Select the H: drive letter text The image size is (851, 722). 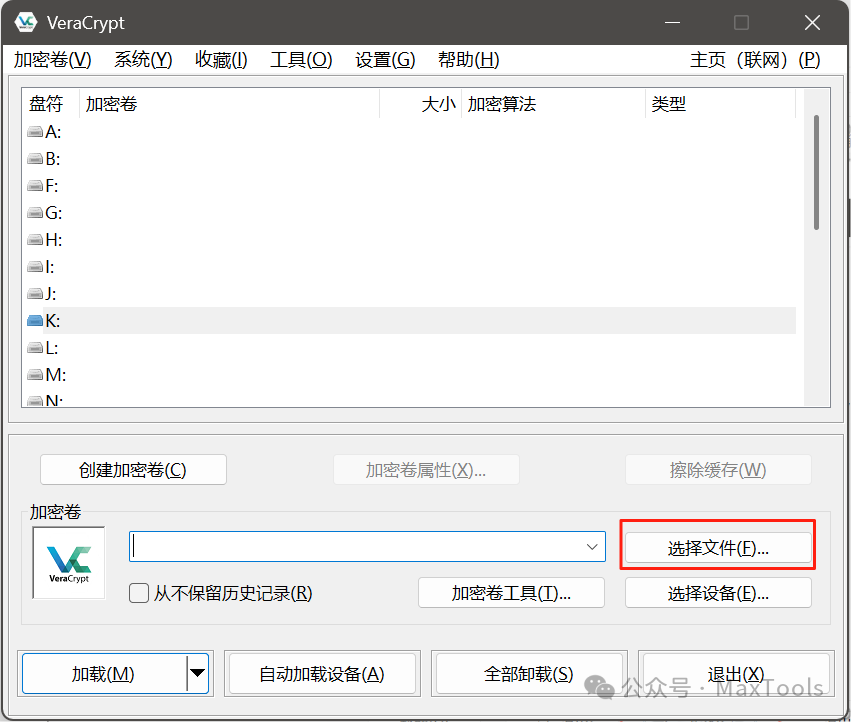click(54, 240)
